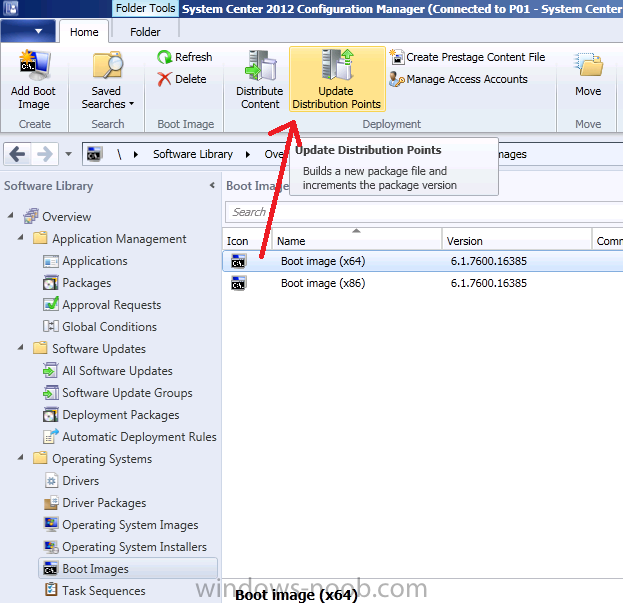Click Distribute Content in ribbon
Image resolution: width=623 pixels, height=603 pixels.
260,80
